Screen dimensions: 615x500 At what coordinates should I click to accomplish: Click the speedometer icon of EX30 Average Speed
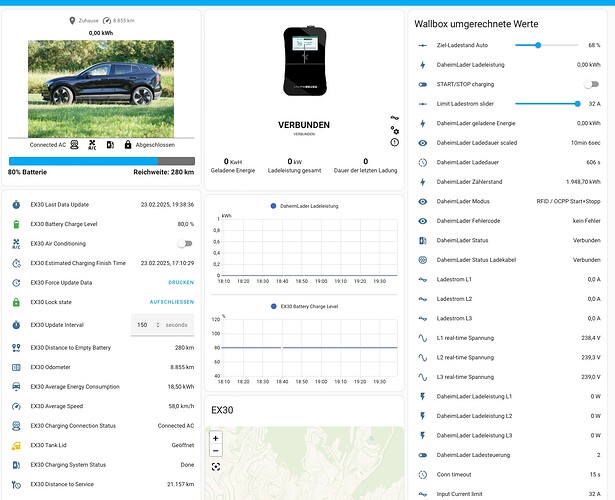point(16,406)
